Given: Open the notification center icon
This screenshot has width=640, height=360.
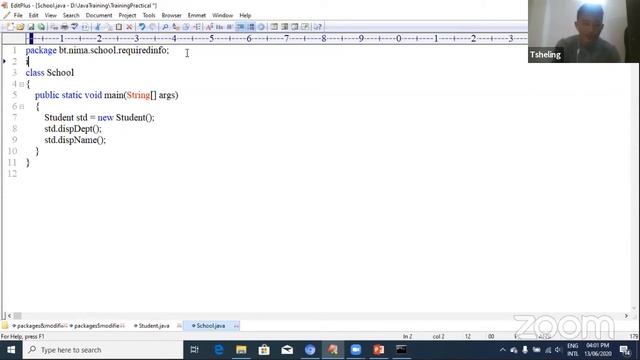Looking at the screenshot, I should [x=624, y=350].
